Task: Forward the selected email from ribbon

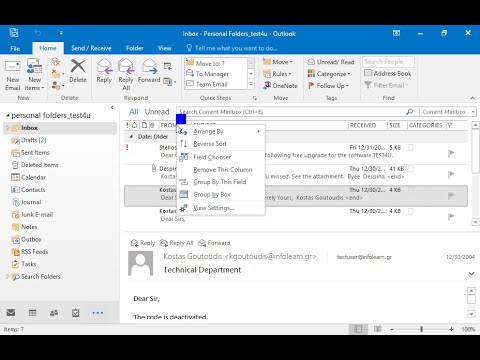Action: coord(149,71)
